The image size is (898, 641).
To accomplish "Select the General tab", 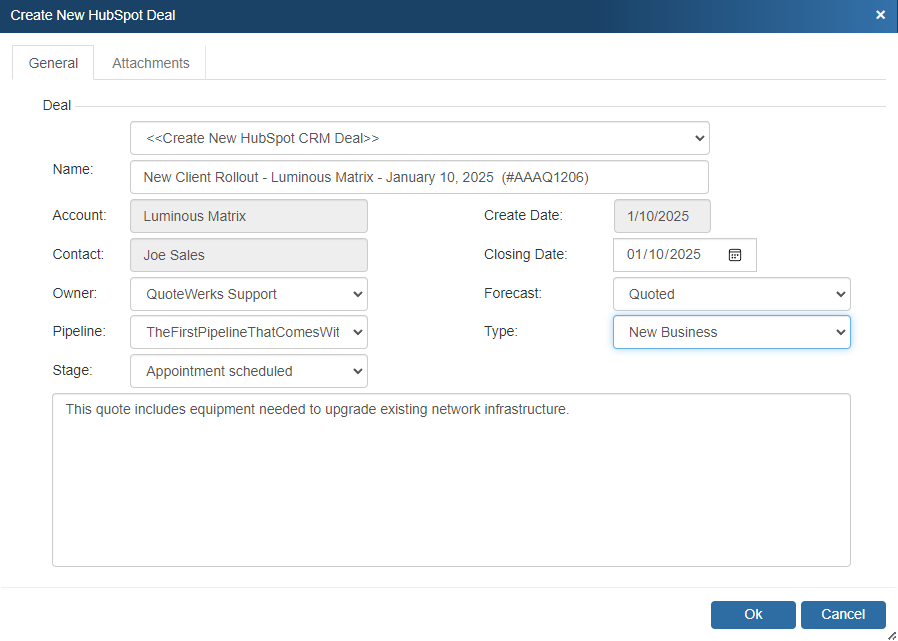I will pyautogui.click(x=53, y=63).
